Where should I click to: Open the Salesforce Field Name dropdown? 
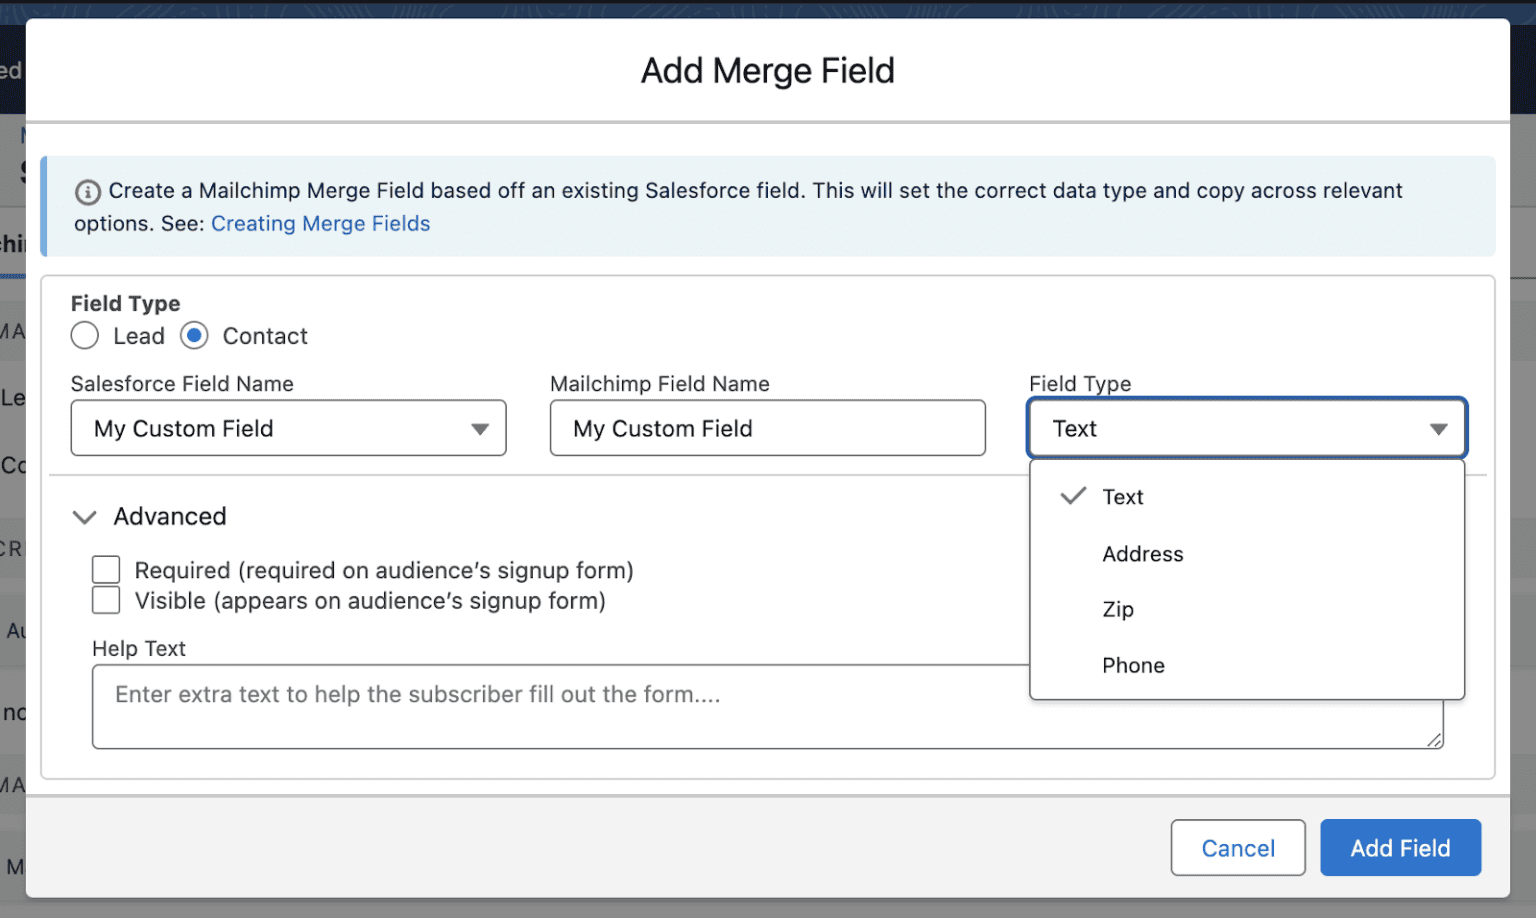pos(288,428)
